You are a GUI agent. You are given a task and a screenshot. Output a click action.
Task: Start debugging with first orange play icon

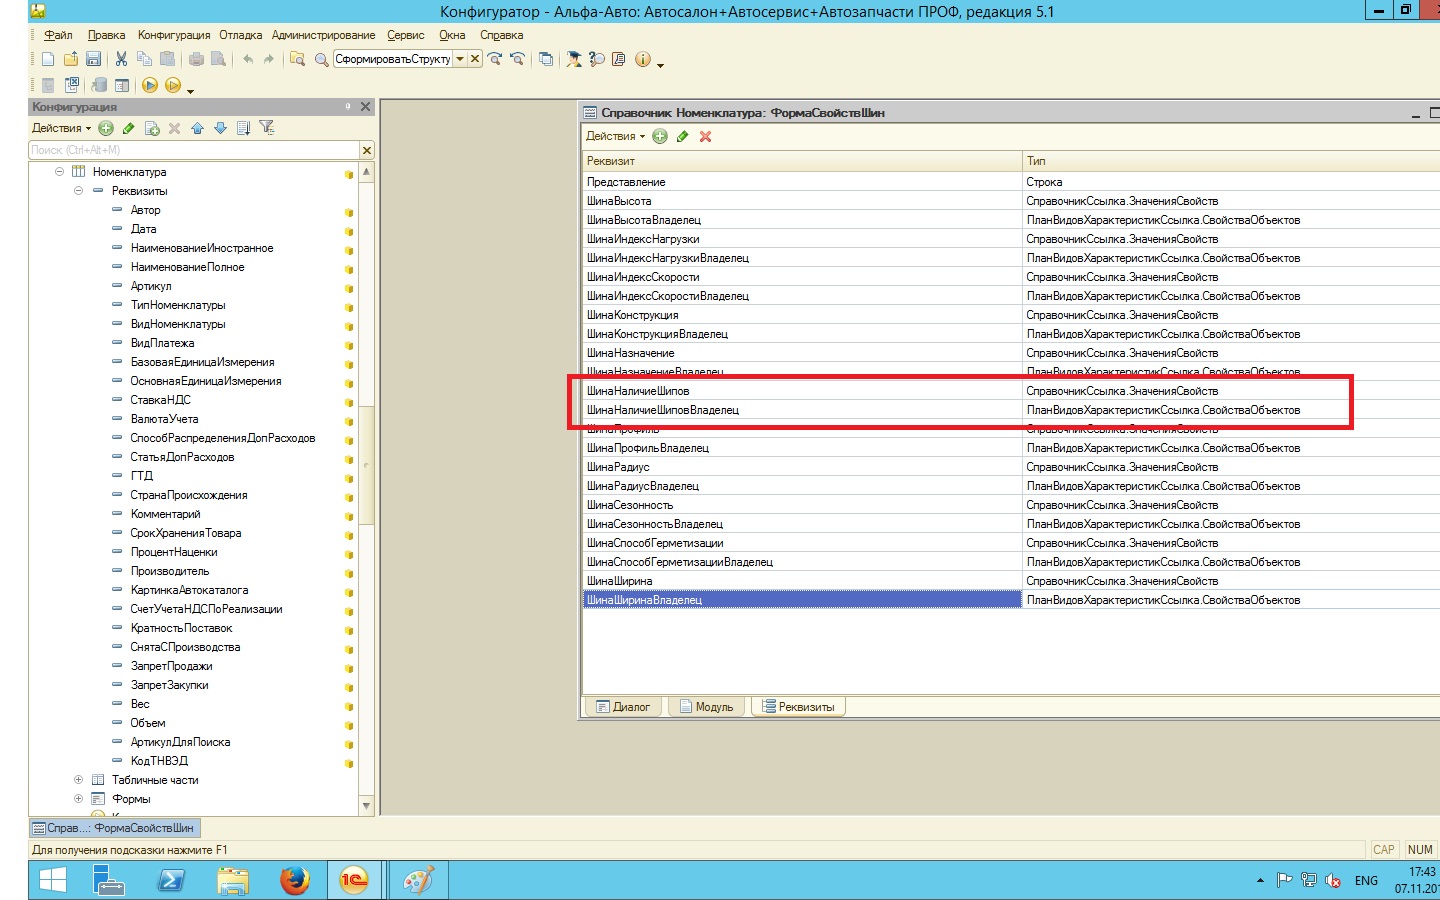pos(150,85)
